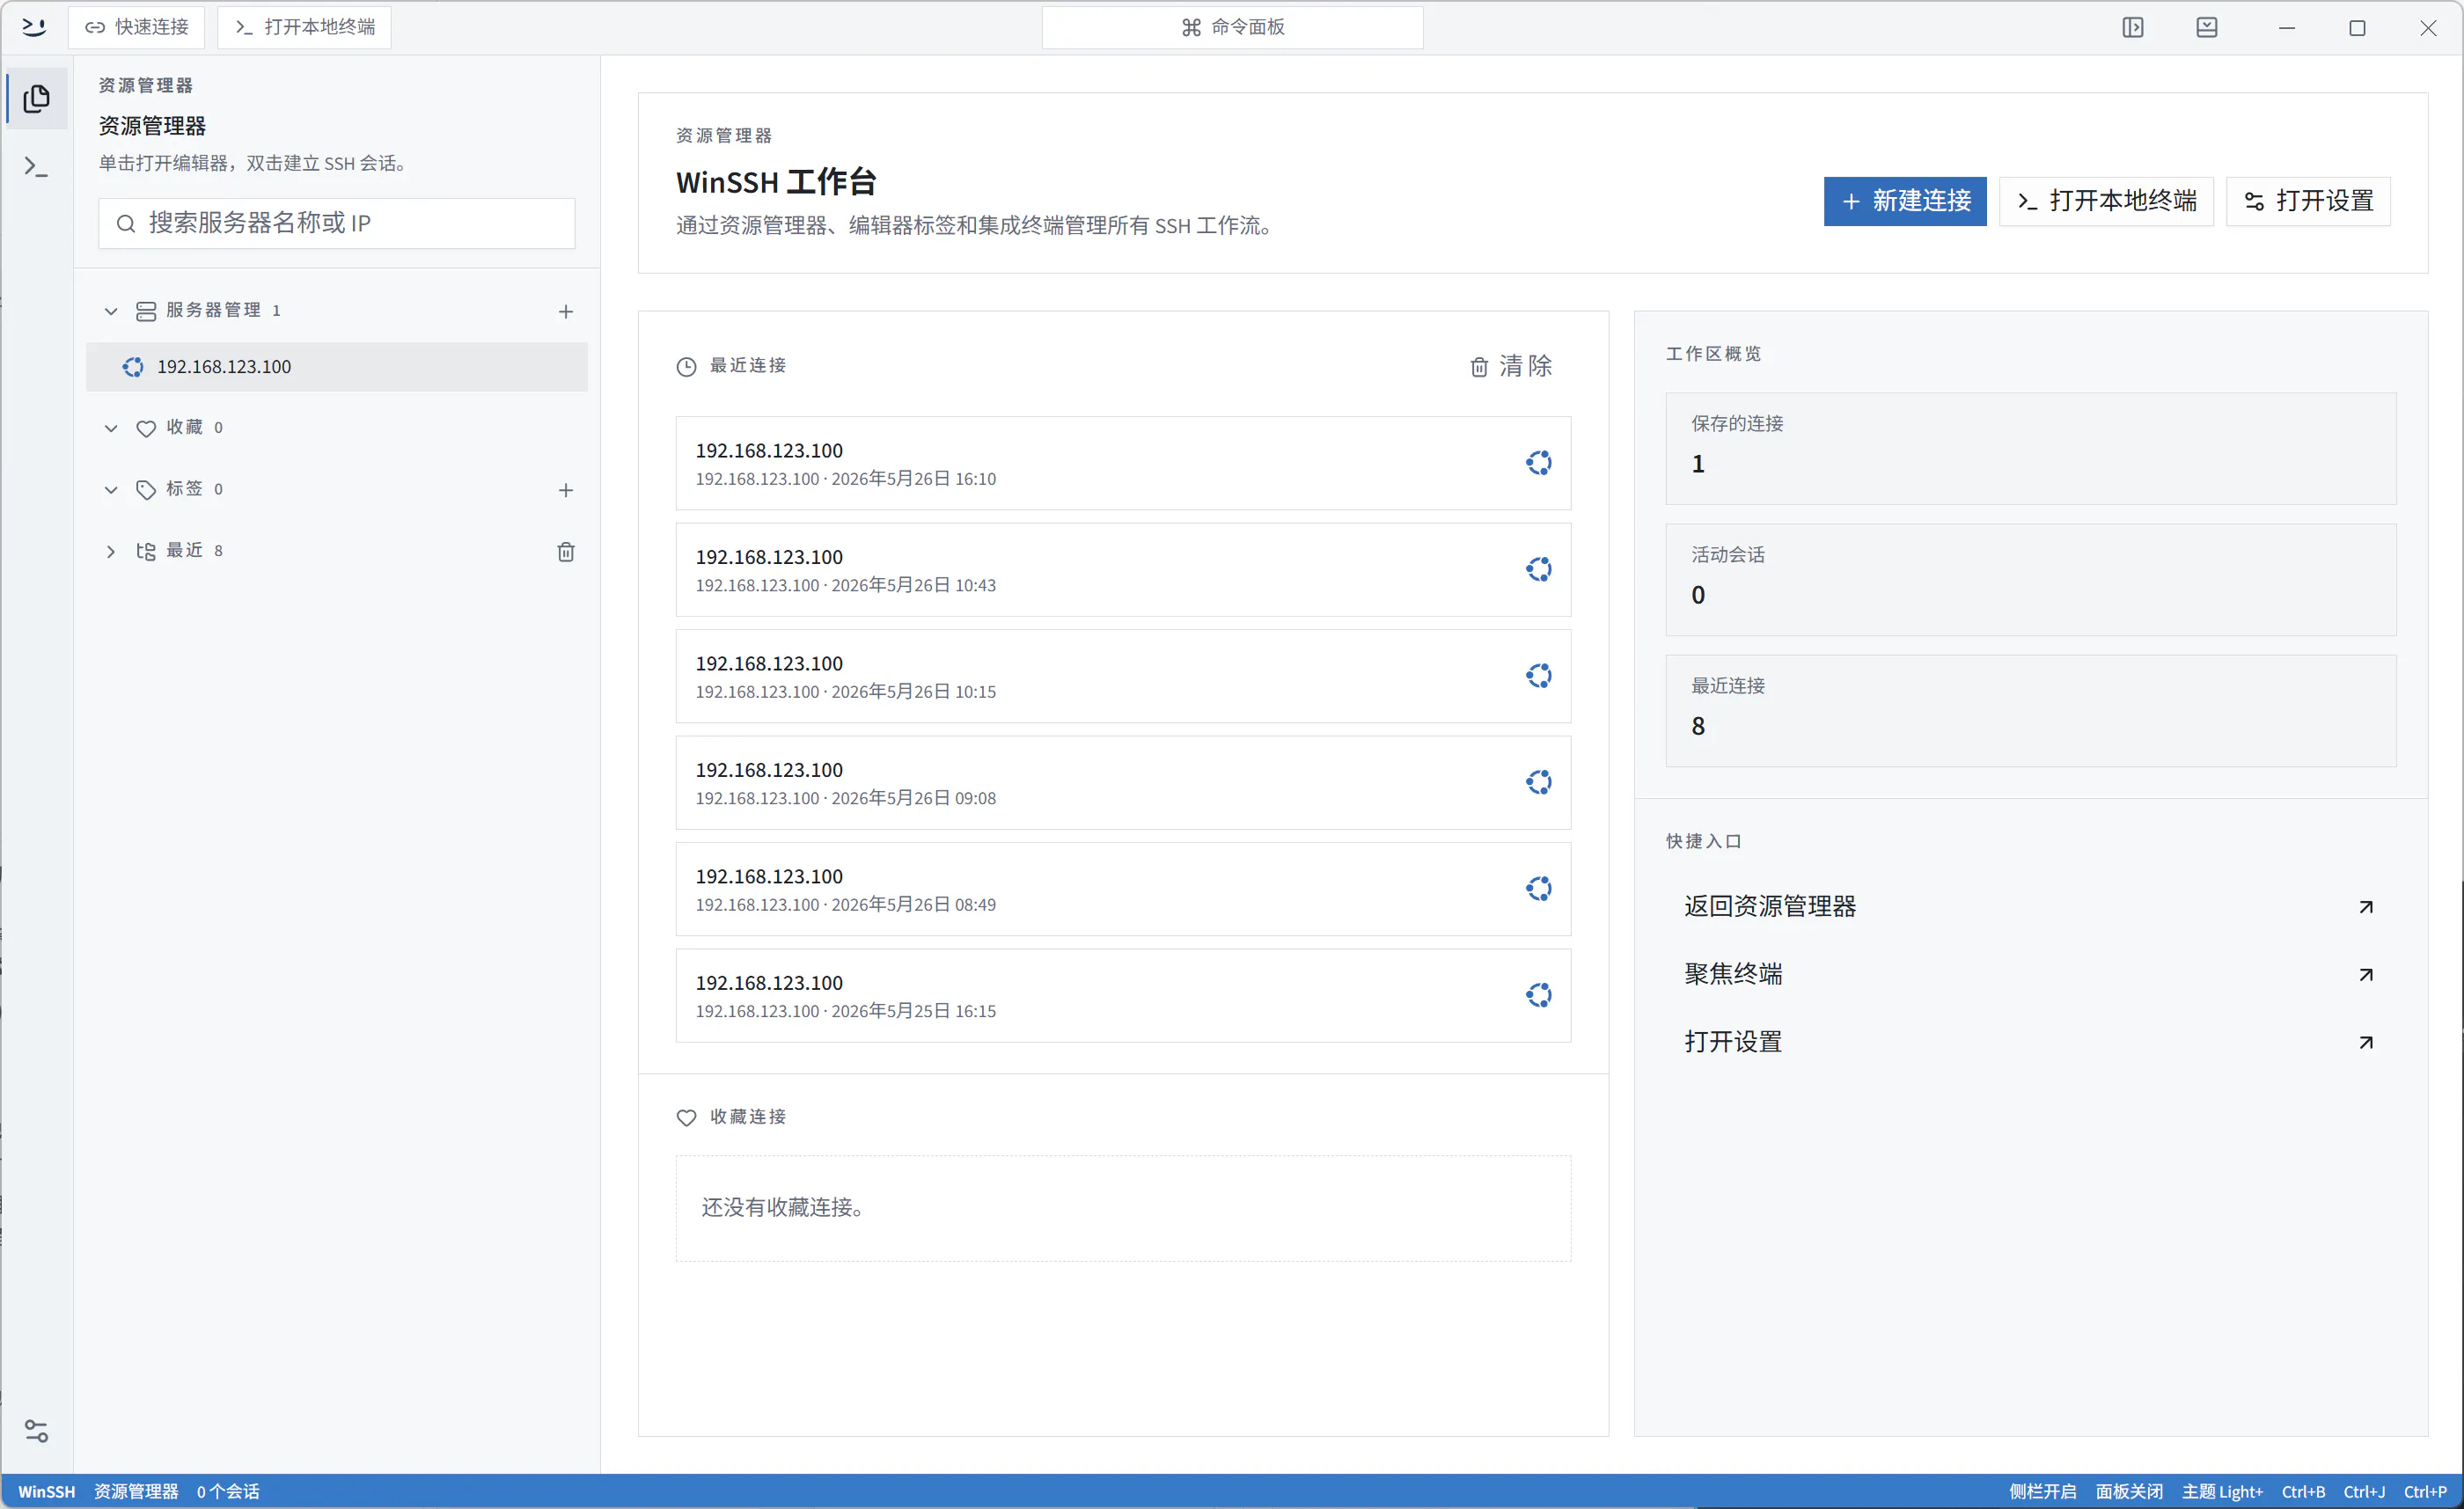Add a server in 服务器管理 group
This screenshot has width=2464, height=1509.
(x=565, y=311)
